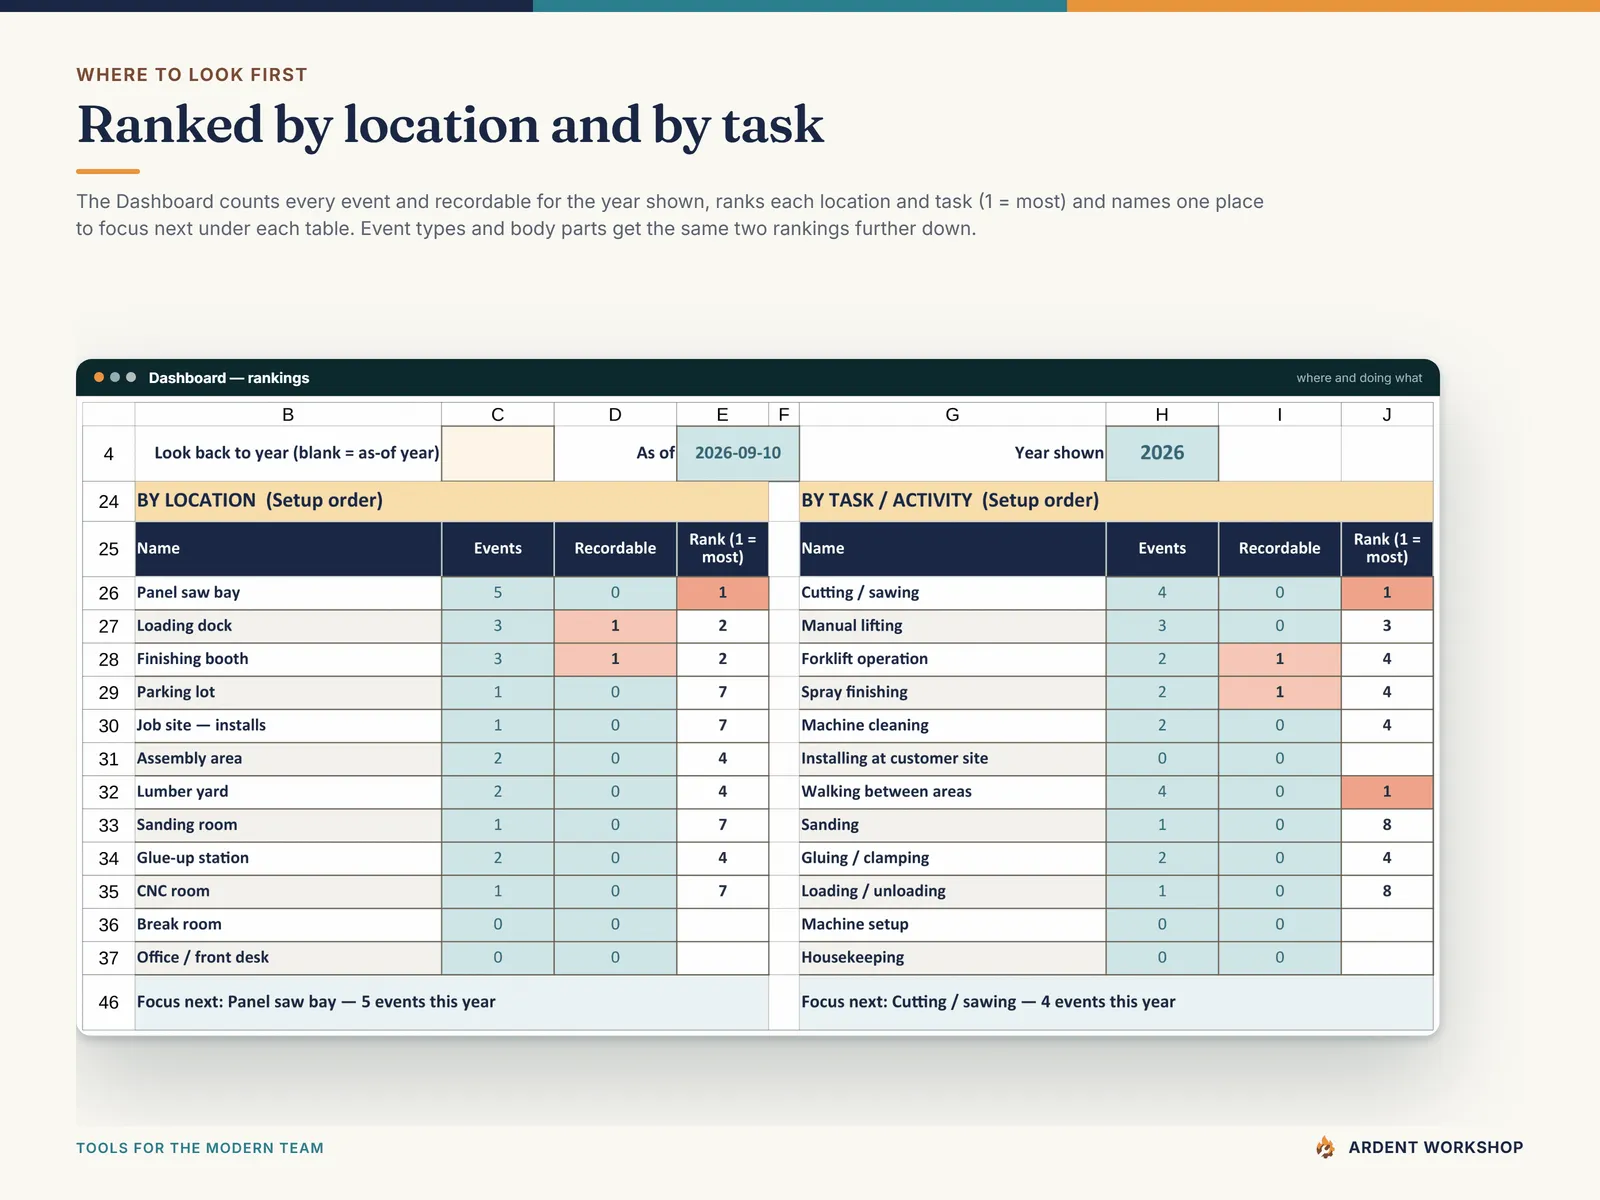
Task: Click the Break room name cell
Action: (x=288, y=924)
